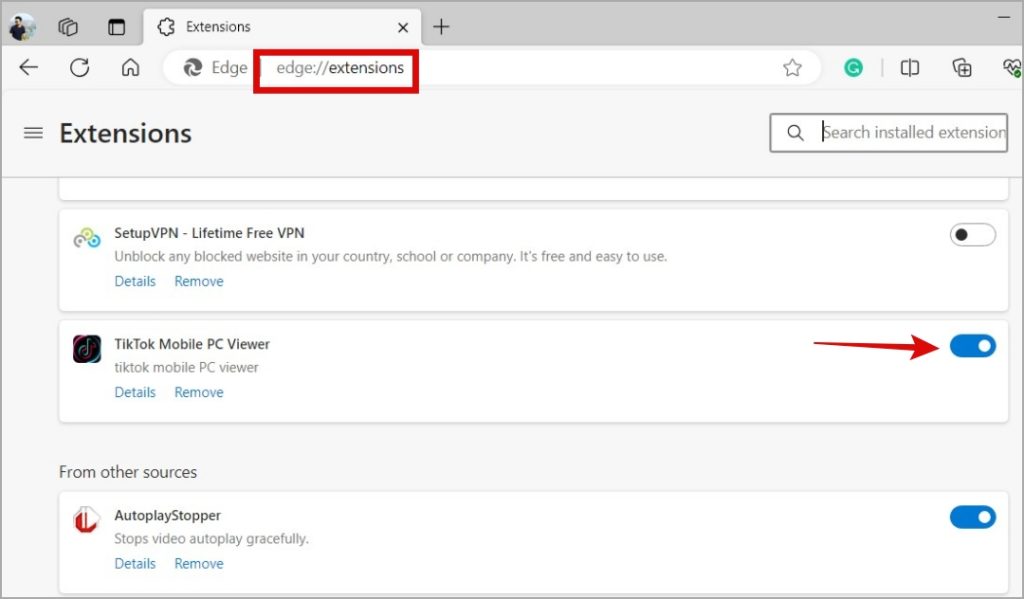Open Browser essentials heart icon
This screenshot has height=599, width=1024.
click(1012, 67)
